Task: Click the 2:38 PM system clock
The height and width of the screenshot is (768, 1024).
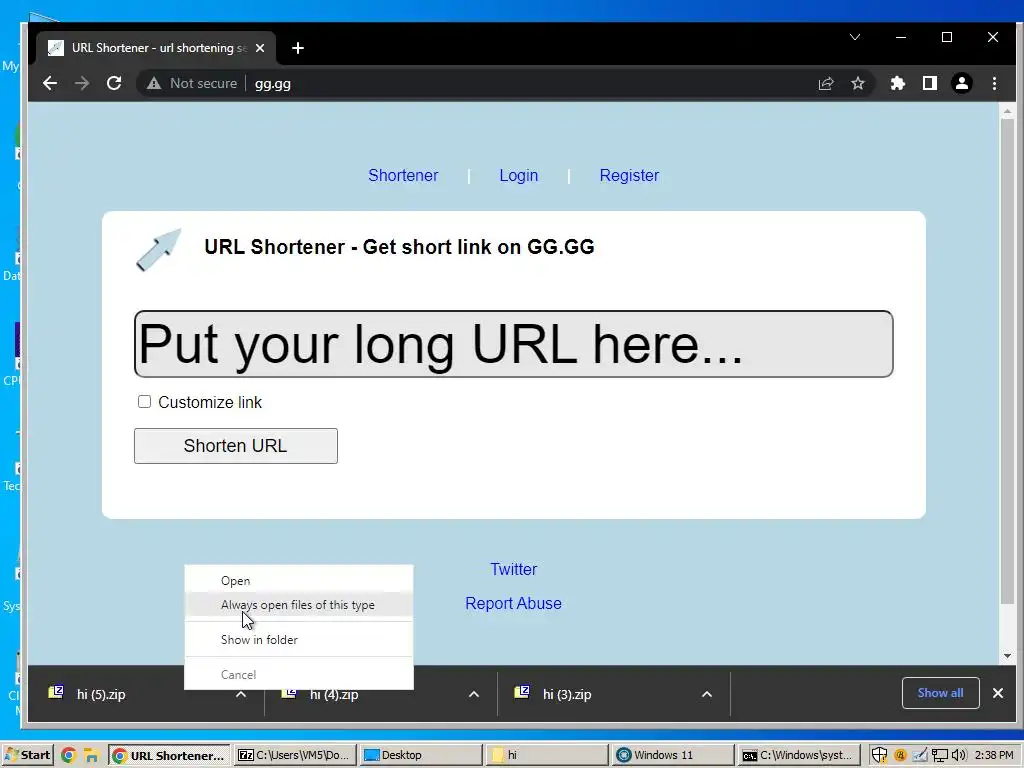Action: (x=993, y=755)
